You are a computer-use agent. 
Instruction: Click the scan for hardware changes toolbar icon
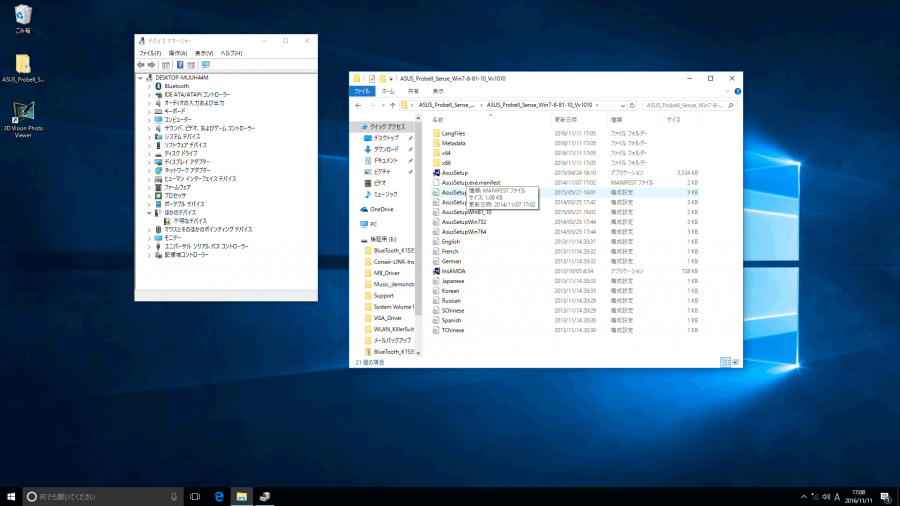(206, 65)
